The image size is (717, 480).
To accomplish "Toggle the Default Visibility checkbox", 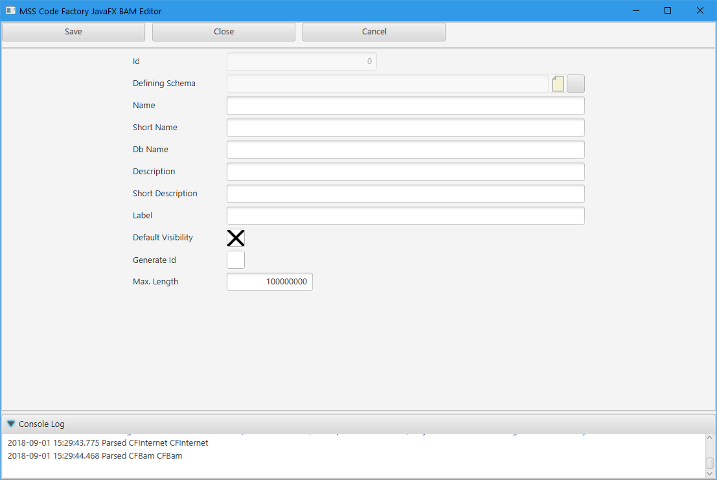I will coord(236,238).
